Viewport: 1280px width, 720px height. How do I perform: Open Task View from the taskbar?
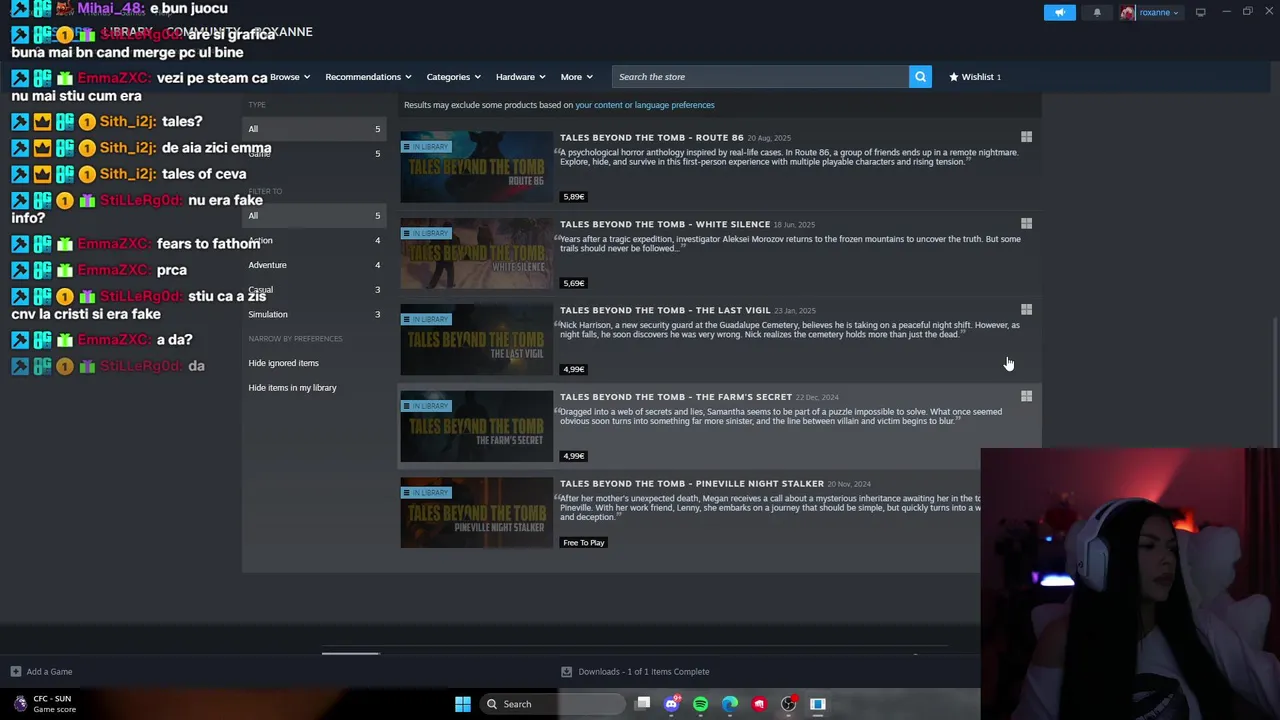(x=643, y=704)
